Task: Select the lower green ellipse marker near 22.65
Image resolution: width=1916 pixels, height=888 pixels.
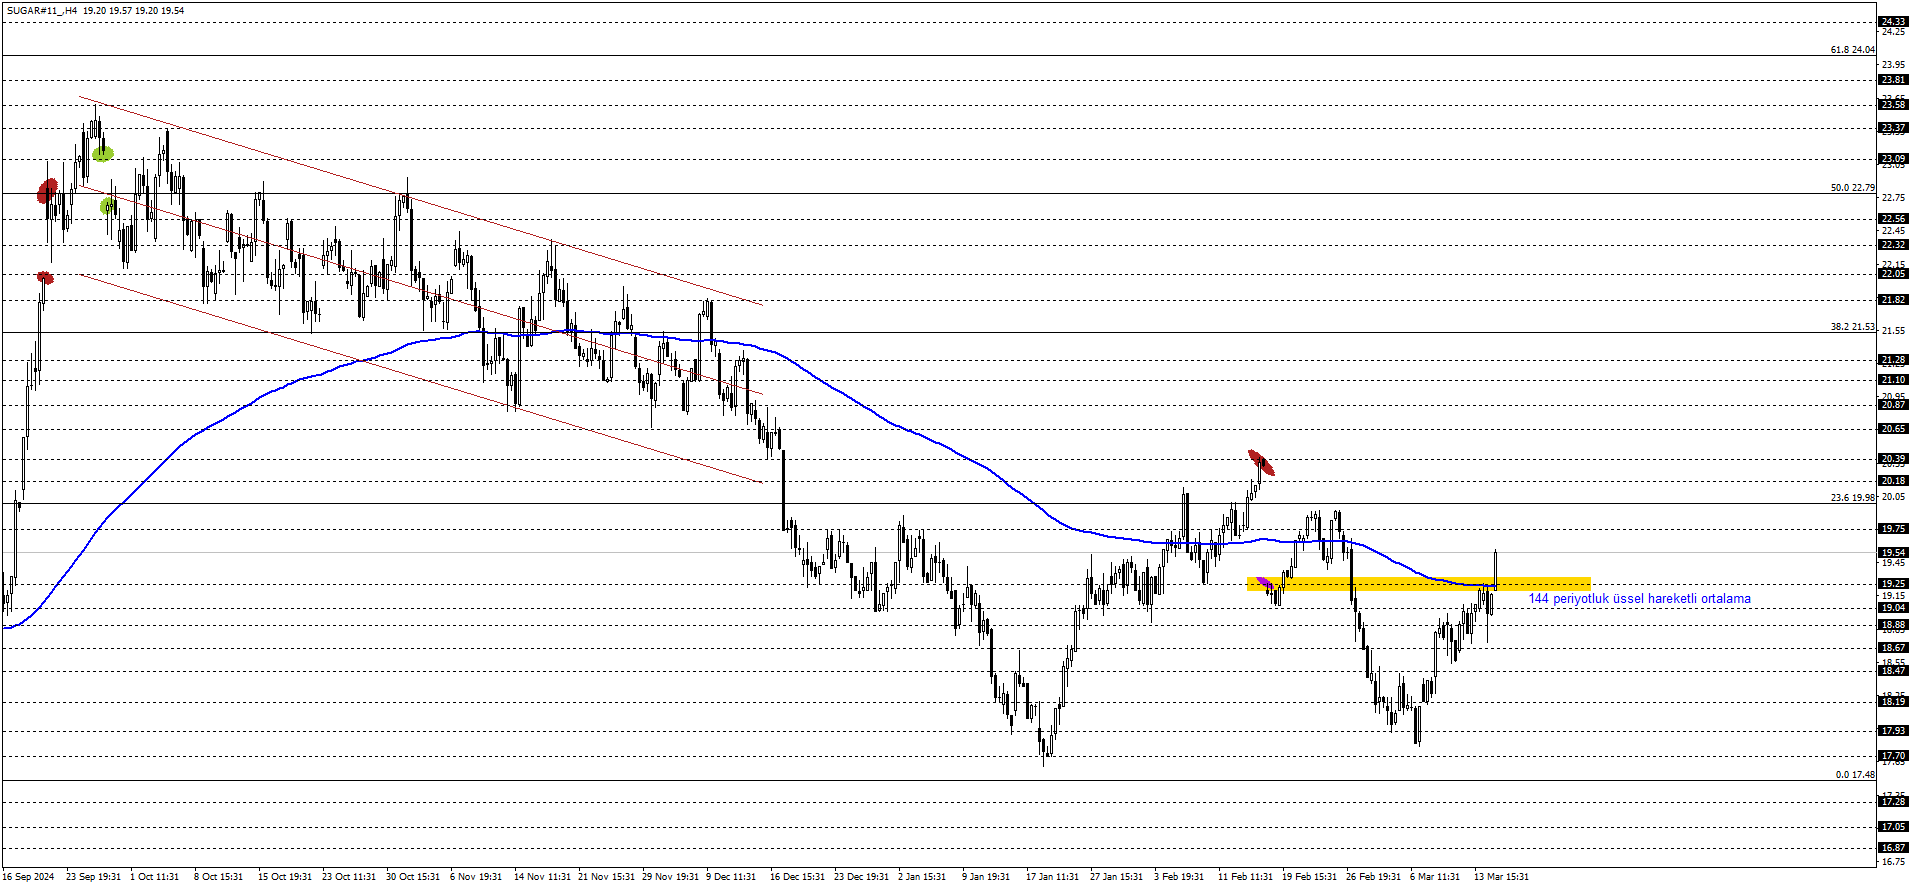Action: click(108, 206)
